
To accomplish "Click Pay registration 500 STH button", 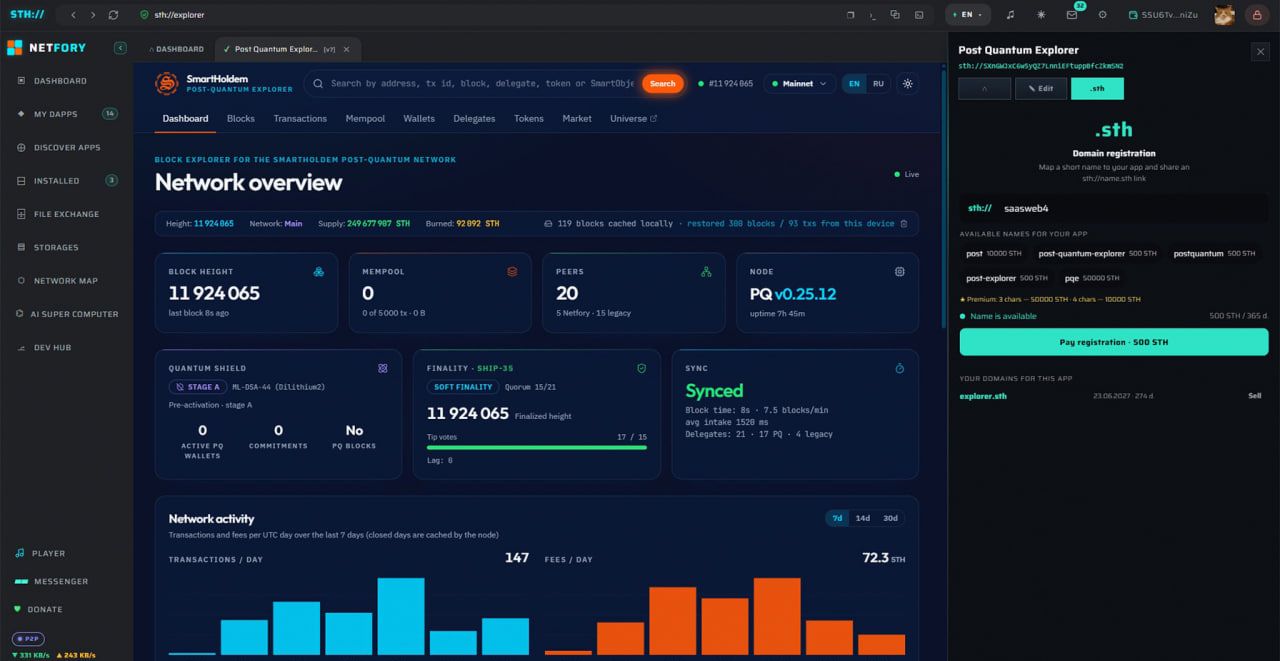I will 1114,342.
